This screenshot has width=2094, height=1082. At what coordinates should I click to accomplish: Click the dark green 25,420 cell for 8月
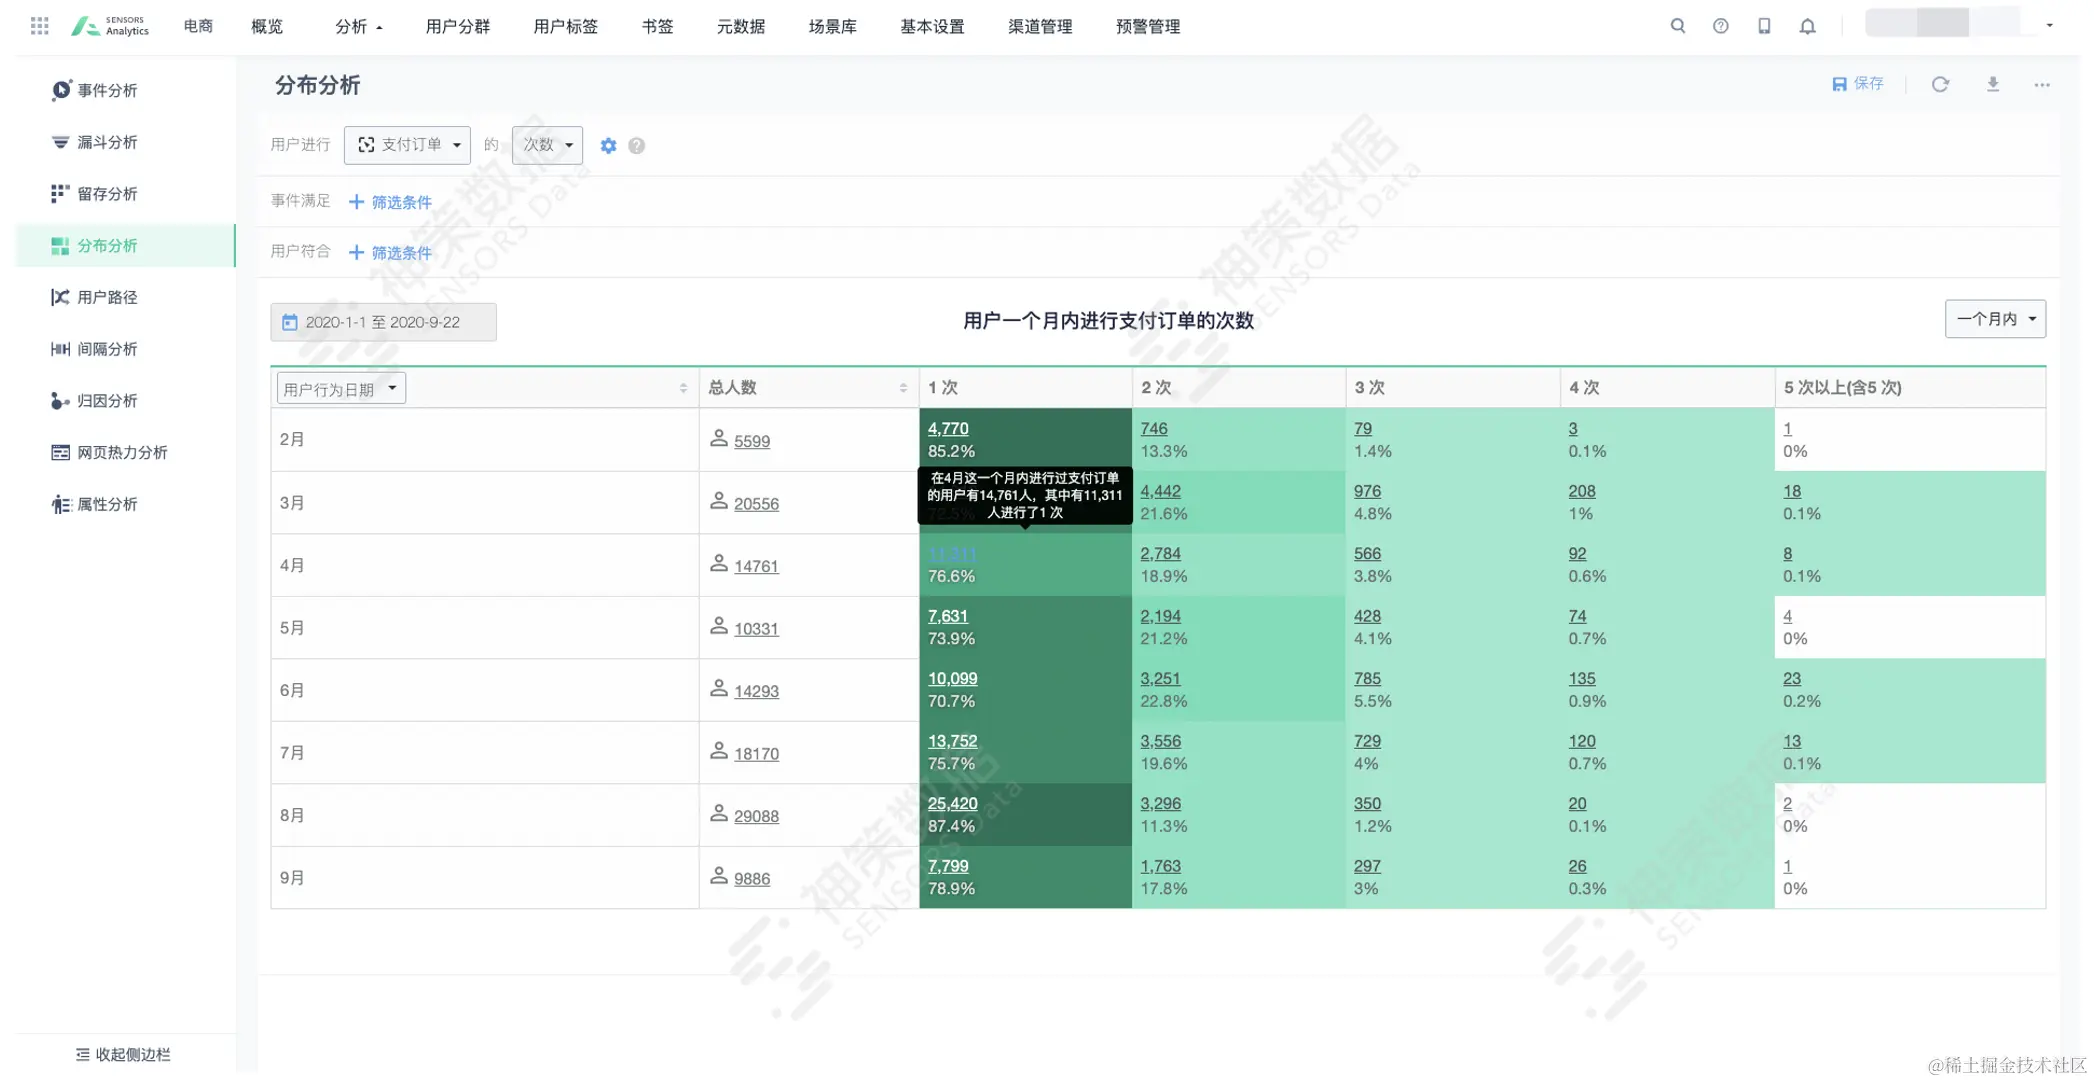point(952,804)
